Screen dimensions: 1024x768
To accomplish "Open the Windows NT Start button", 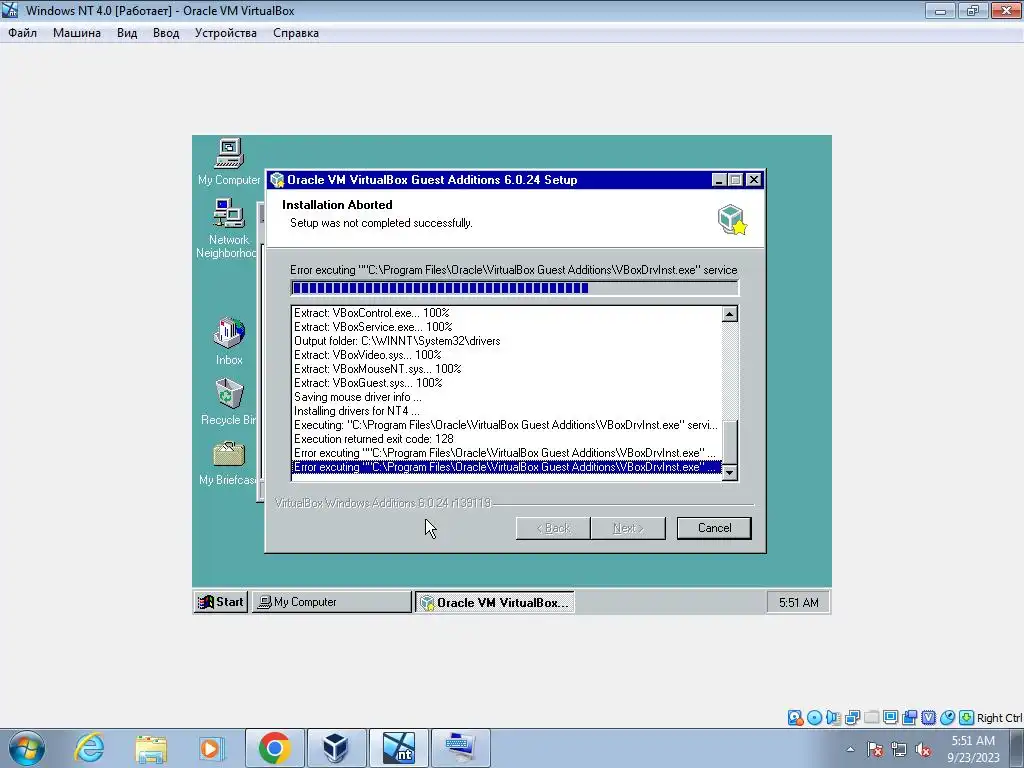I will 221,602.
